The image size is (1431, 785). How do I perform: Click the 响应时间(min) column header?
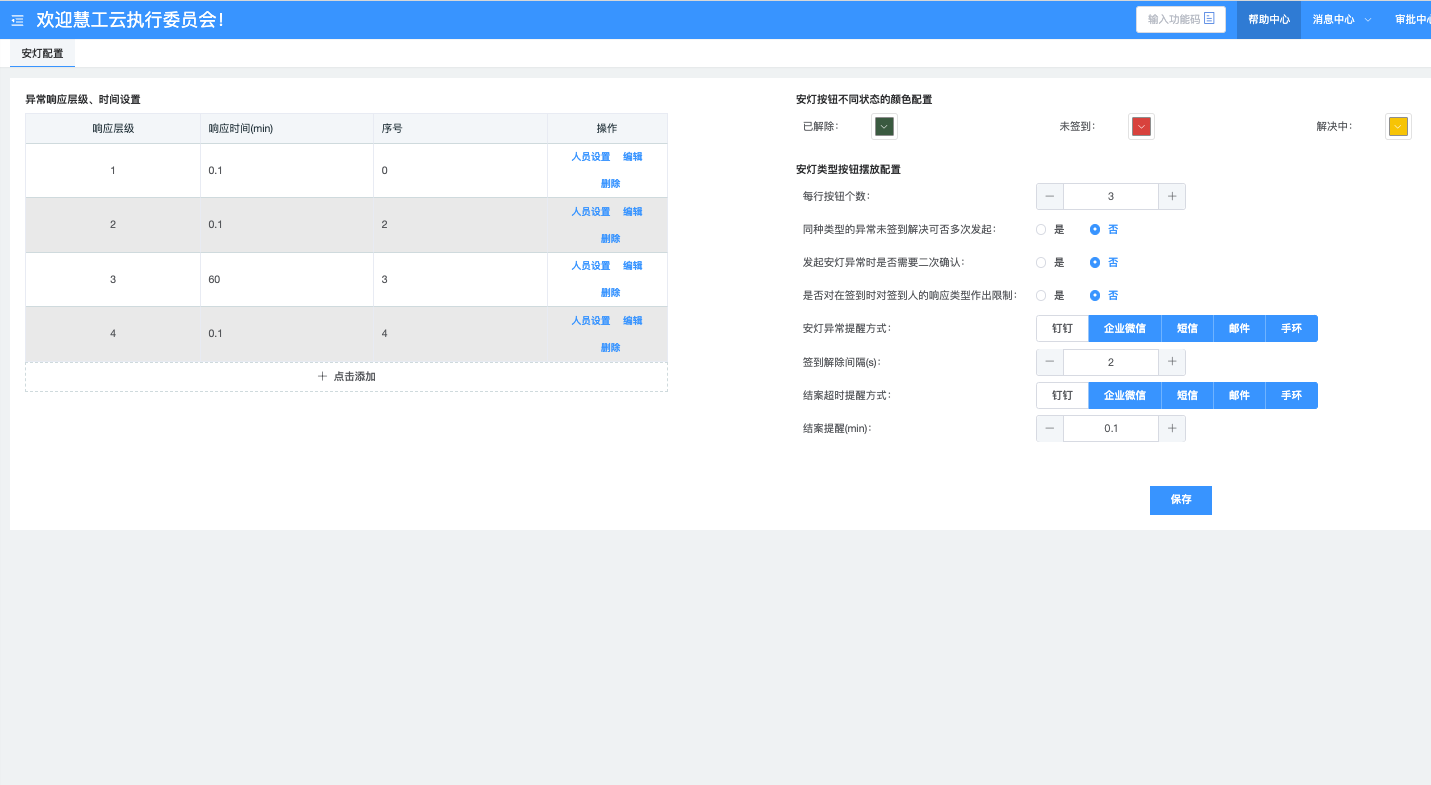click(x=287, y=129)
